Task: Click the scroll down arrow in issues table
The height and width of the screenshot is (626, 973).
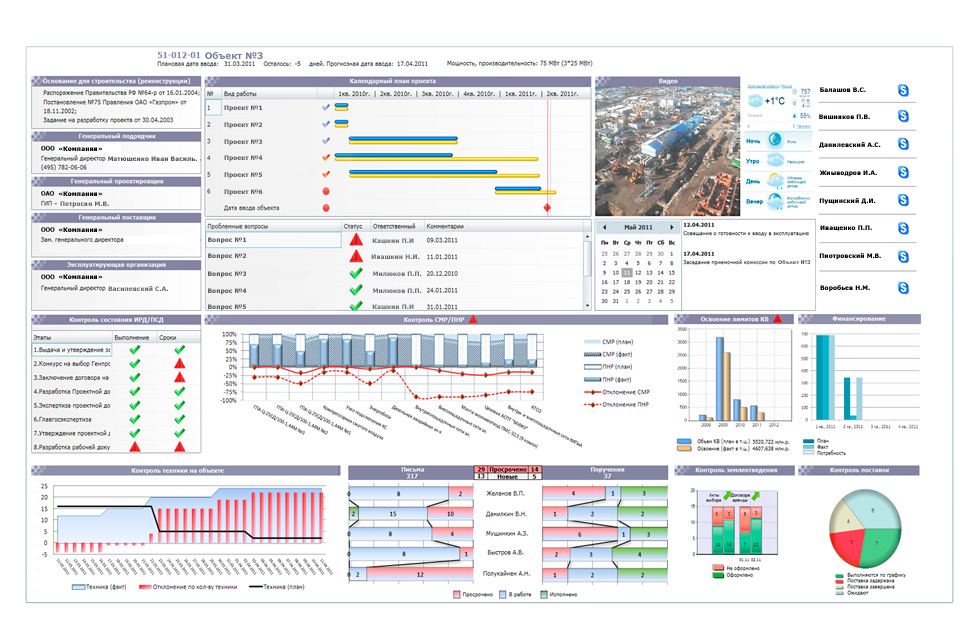Action: point(587,306)
